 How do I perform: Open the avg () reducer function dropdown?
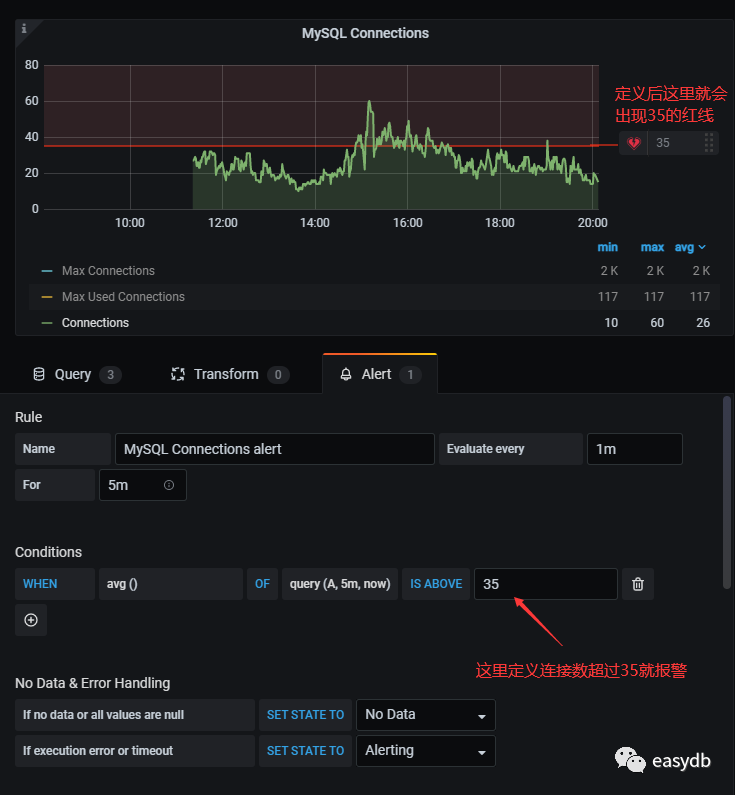pyautogui.click(x=170, y=584)
